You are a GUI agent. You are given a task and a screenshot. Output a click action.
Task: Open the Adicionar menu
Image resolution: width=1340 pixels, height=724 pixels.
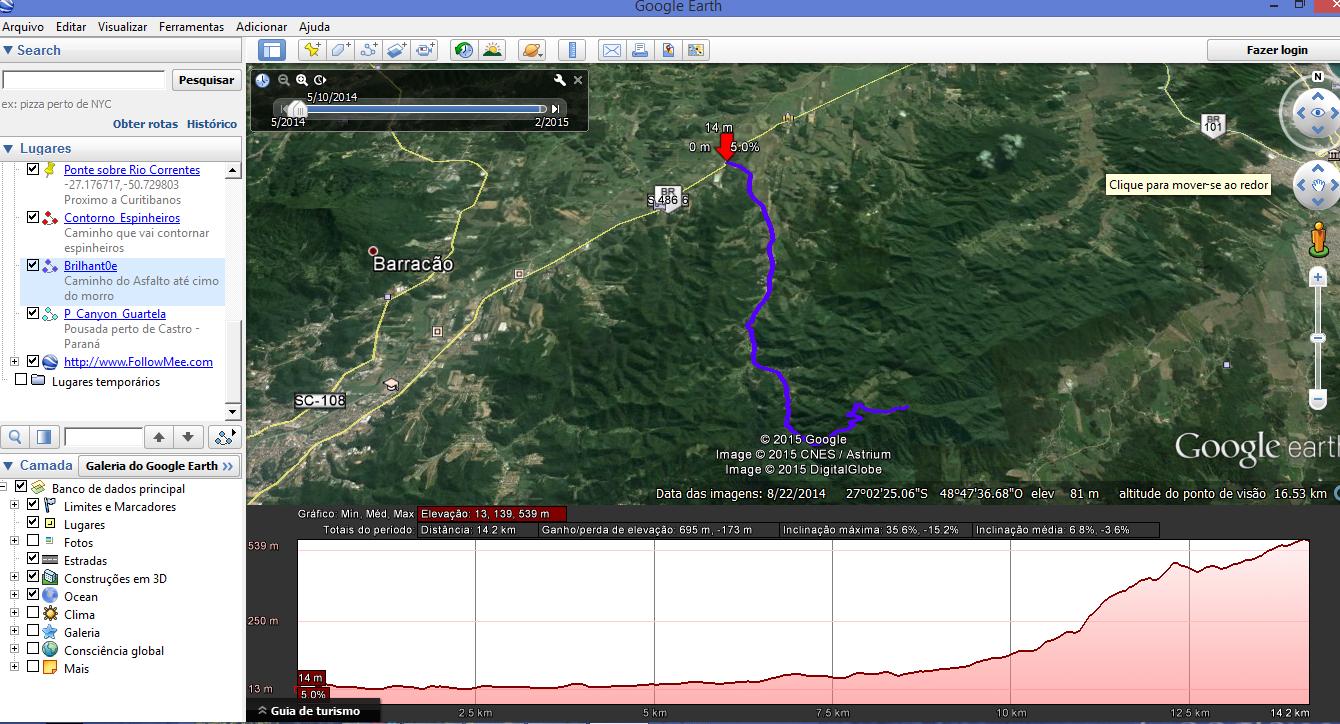(261, 27)
